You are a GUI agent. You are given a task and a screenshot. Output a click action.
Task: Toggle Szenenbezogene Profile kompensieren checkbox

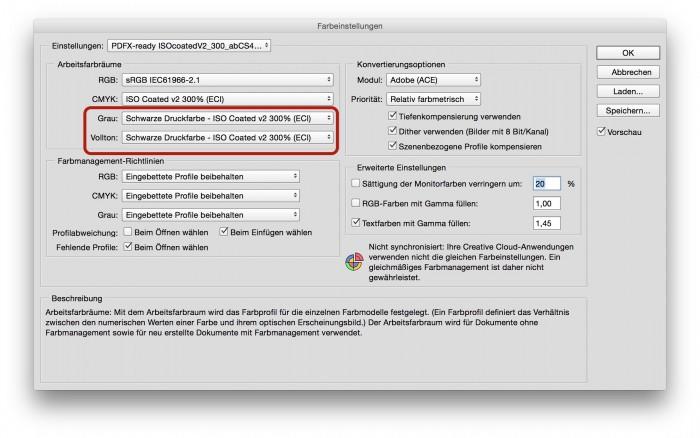[392, 146]
